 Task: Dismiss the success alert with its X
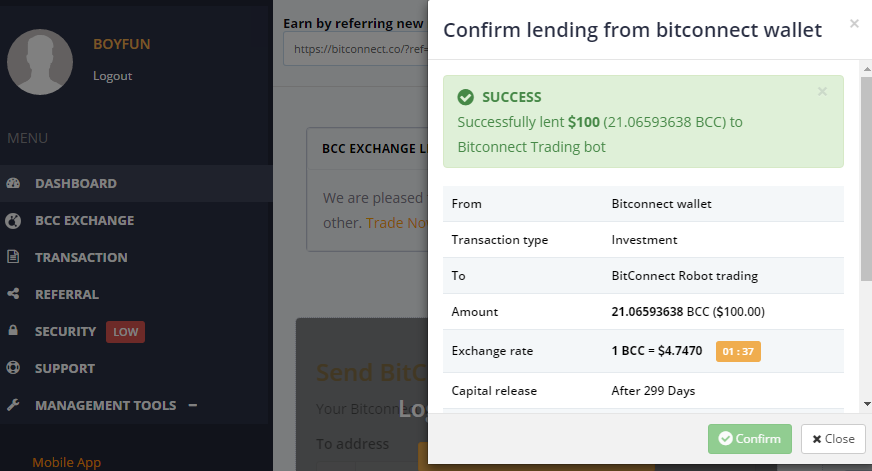tap(822, 91)
